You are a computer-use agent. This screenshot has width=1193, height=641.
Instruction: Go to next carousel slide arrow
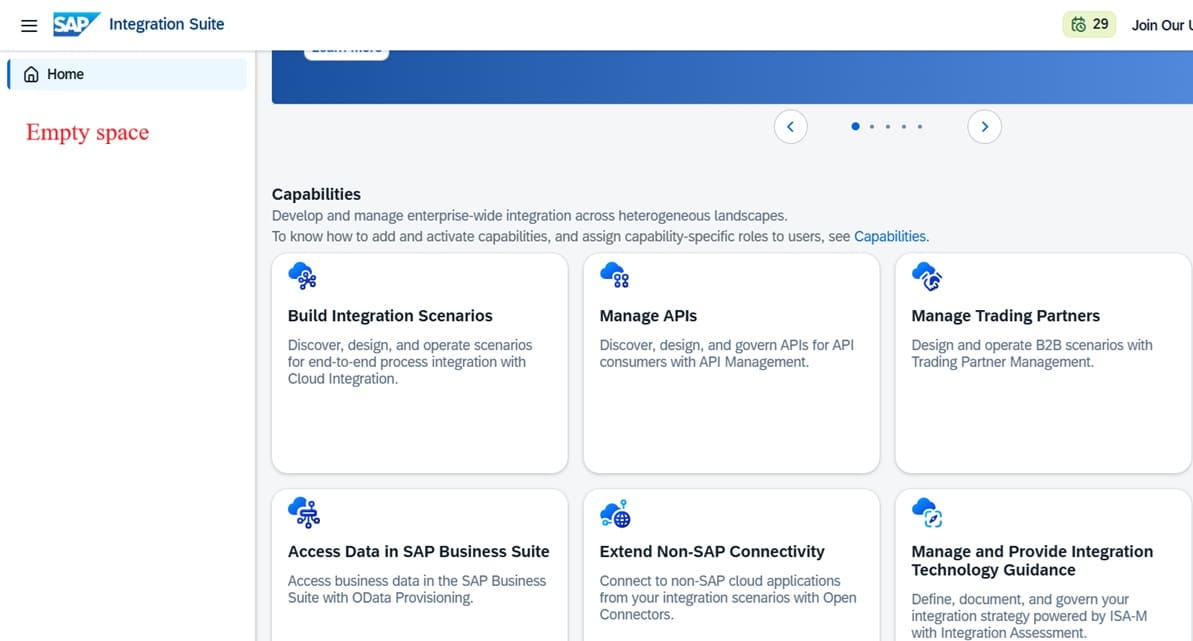[x=984, y=126]
